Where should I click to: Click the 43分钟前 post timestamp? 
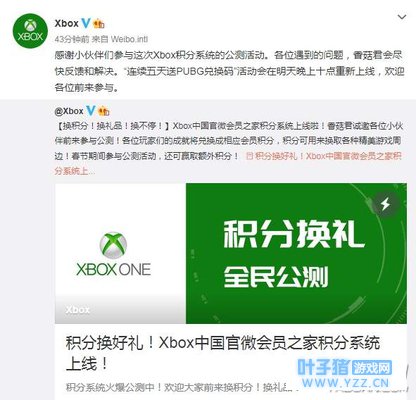72,39
